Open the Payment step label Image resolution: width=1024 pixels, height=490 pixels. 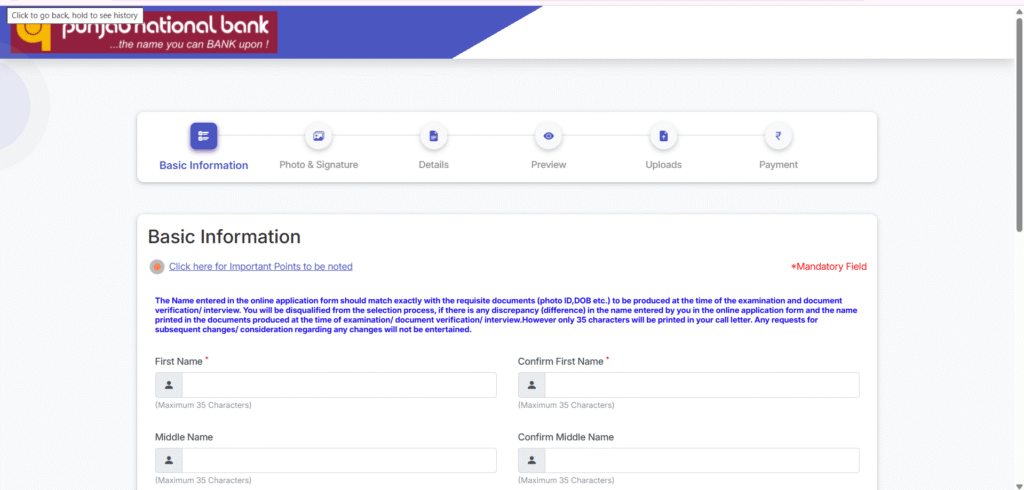click(x=778, y=165)
